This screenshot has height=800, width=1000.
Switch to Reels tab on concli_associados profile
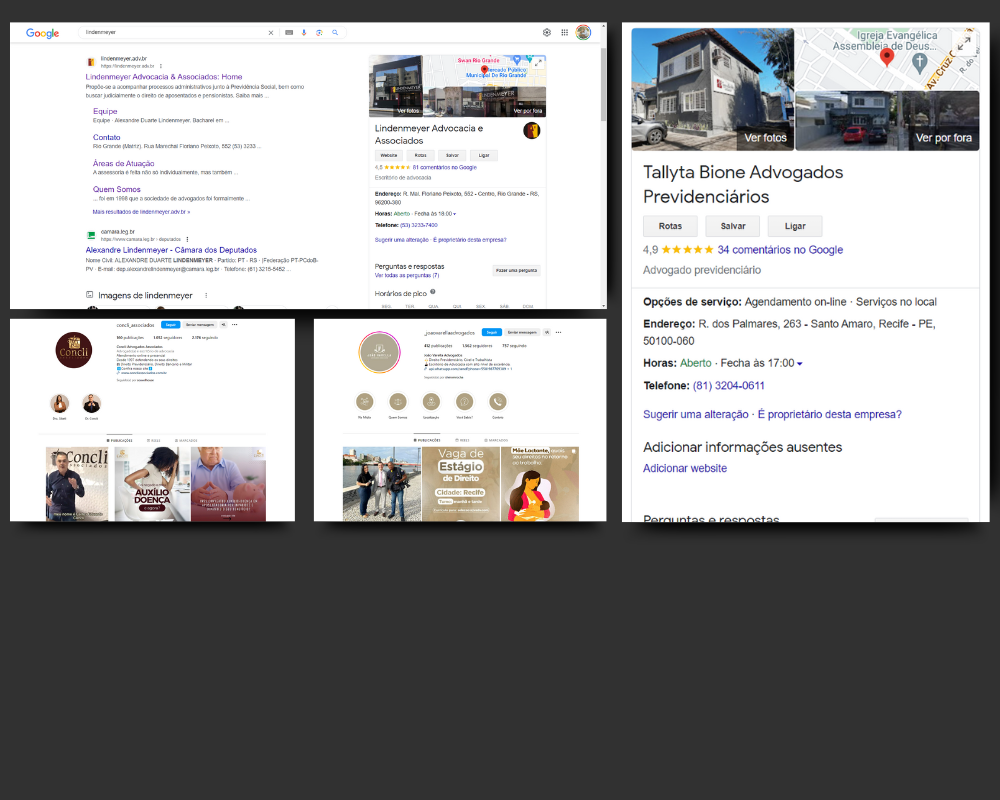[x=154, y=440]
